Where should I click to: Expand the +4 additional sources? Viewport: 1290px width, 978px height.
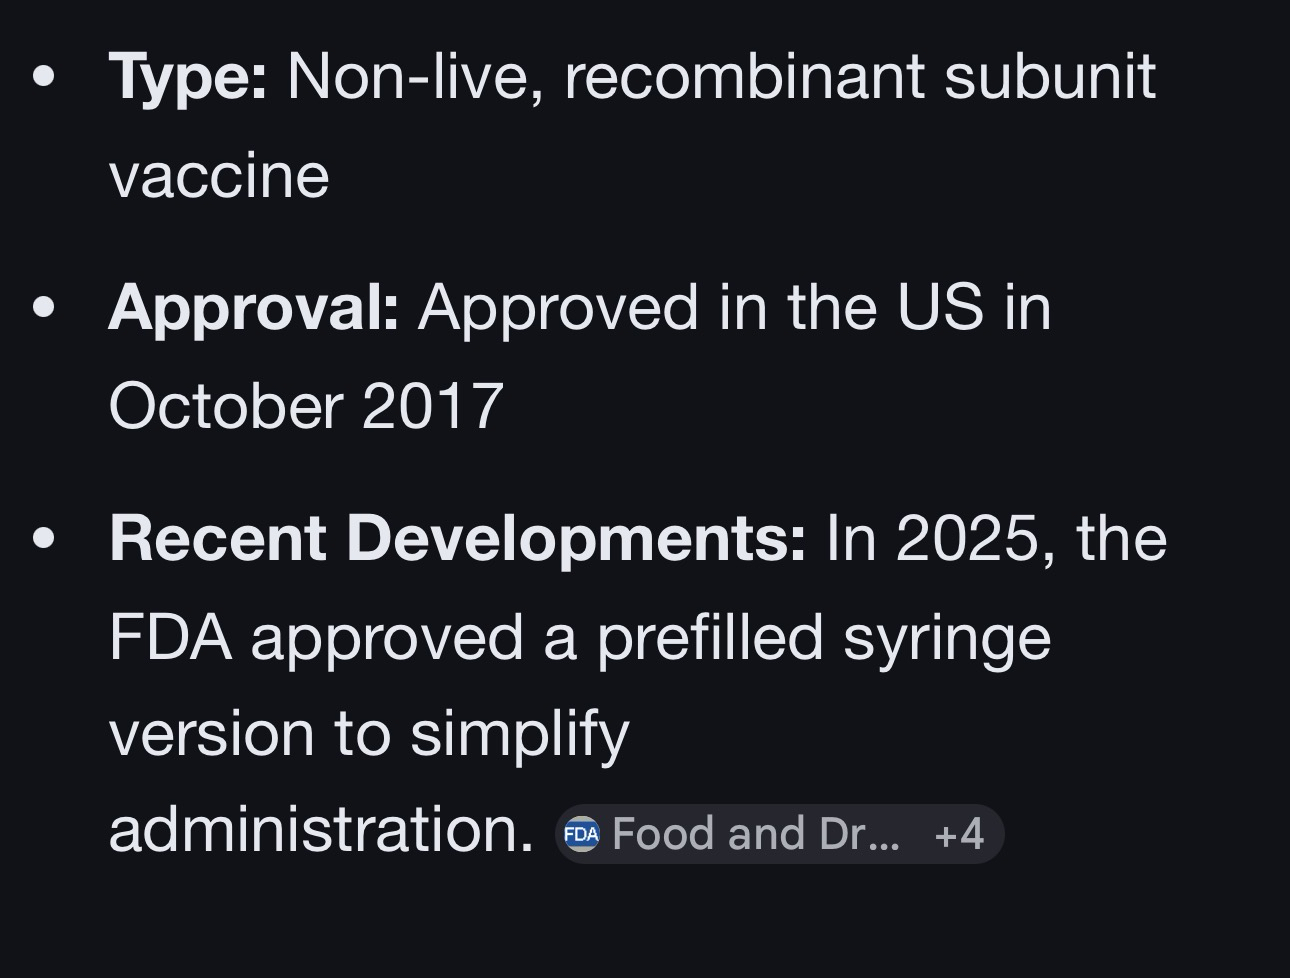click(958, 834)
